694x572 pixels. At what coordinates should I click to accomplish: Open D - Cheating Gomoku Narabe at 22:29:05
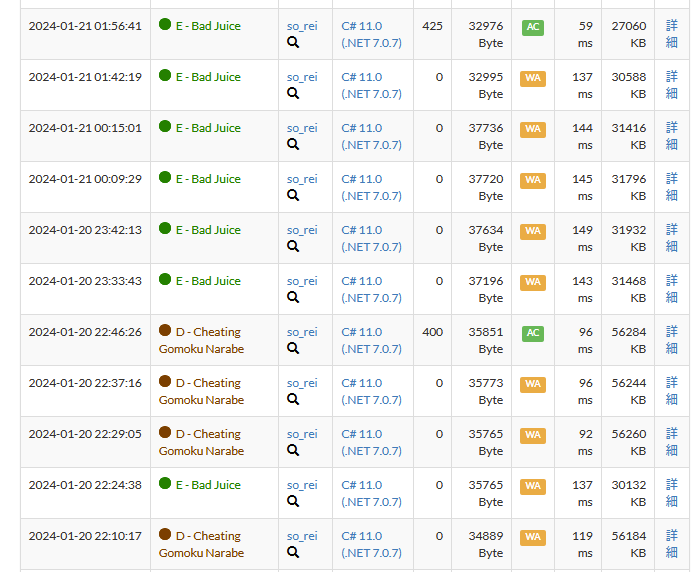click(x=201, y=442)
